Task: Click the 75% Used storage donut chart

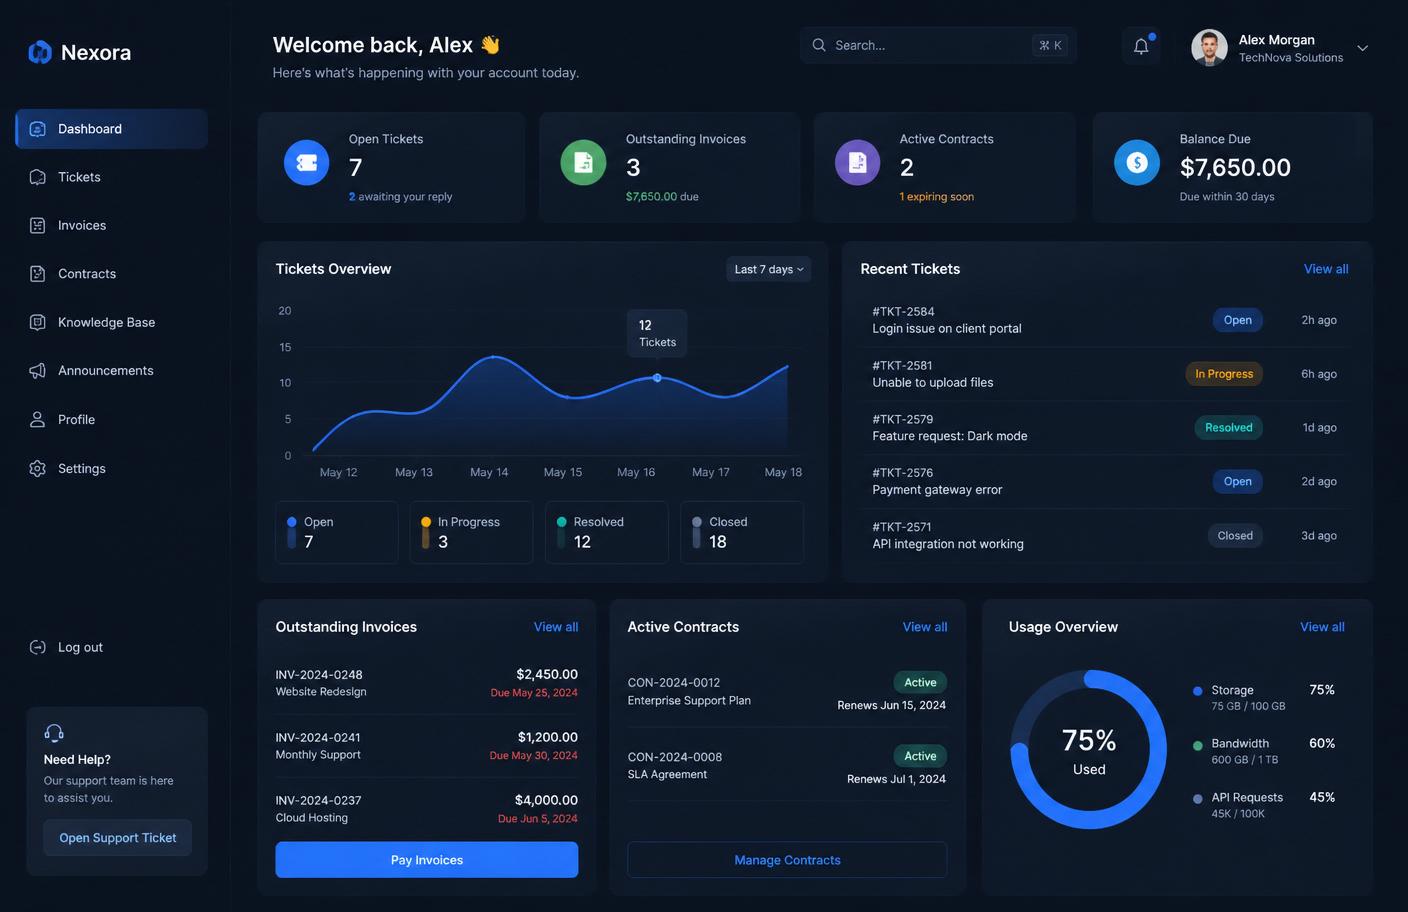Action: (1089, 749)
